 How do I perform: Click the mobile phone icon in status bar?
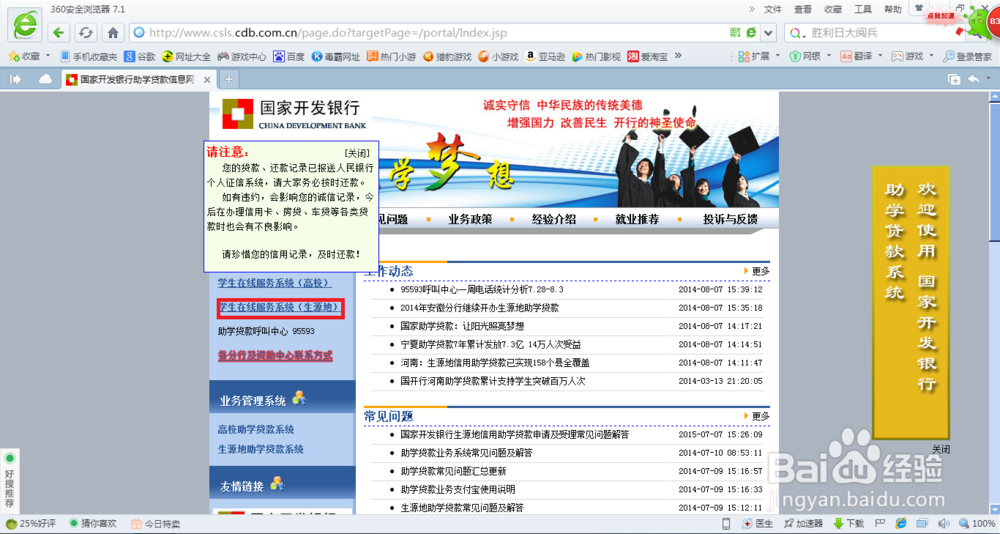726,524
